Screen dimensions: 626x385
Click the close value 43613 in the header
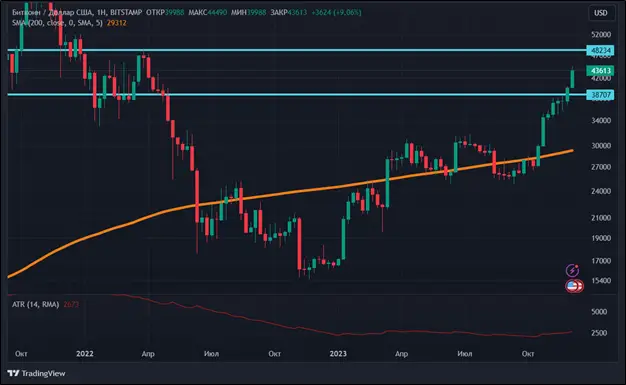pyautogui.click(x=297, y=12)
